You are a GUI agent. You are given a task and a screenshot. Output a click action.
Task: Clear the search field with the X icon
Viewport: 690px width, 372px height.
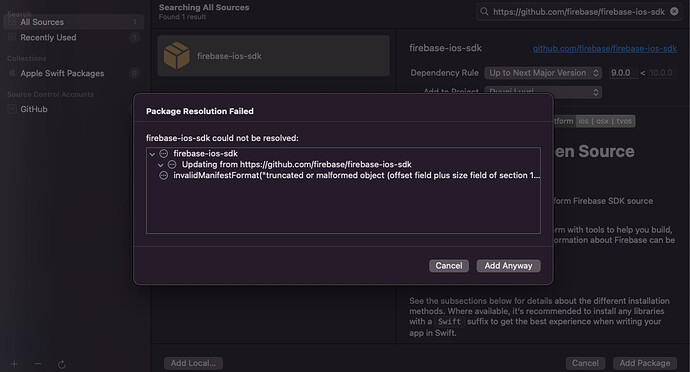coord(674,11)
